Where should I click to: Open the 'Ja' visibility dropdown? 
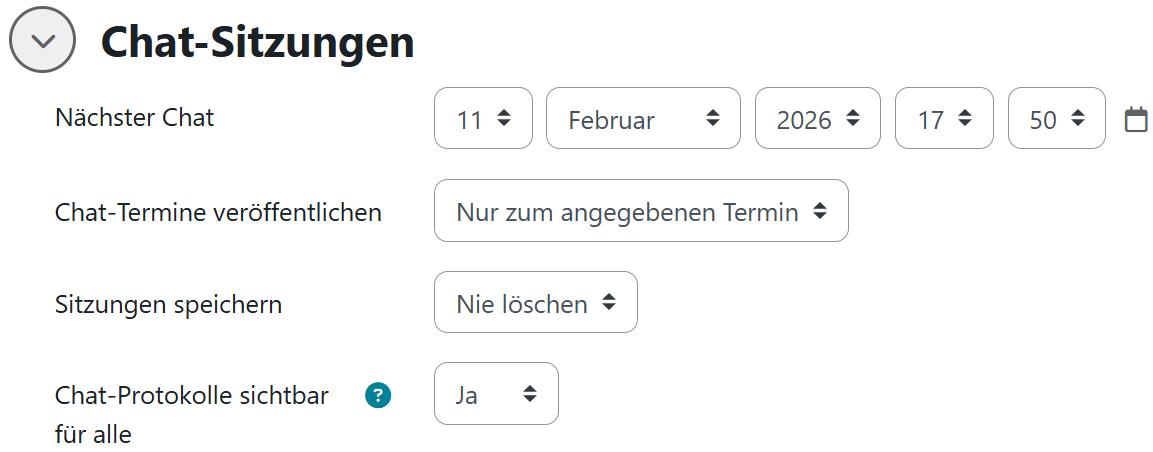[495, 394]
